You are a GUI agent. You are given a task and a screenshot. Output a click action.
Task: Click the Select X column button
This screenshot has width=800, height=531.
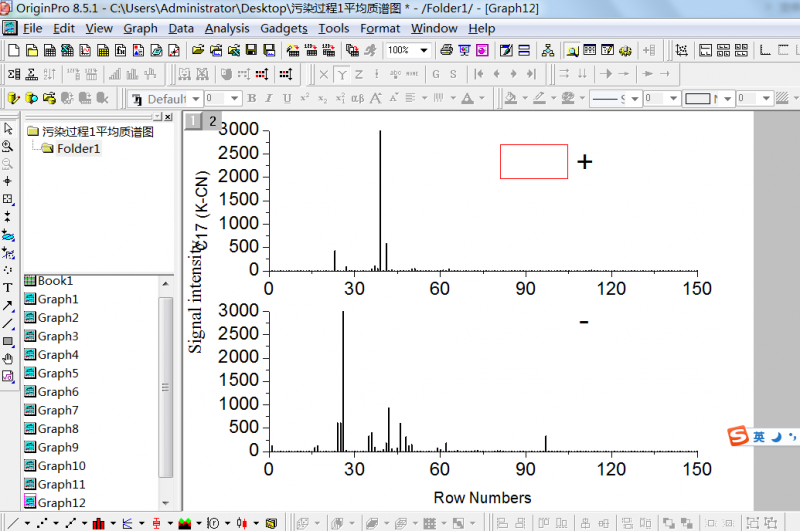pos(323,74)
